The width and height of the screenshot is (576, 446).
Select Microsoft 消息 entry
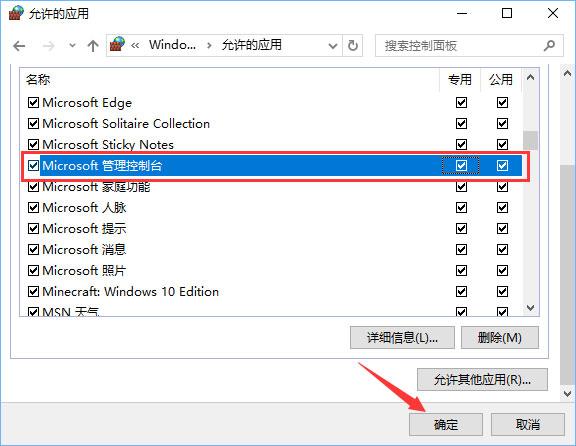tap(84, 249)
